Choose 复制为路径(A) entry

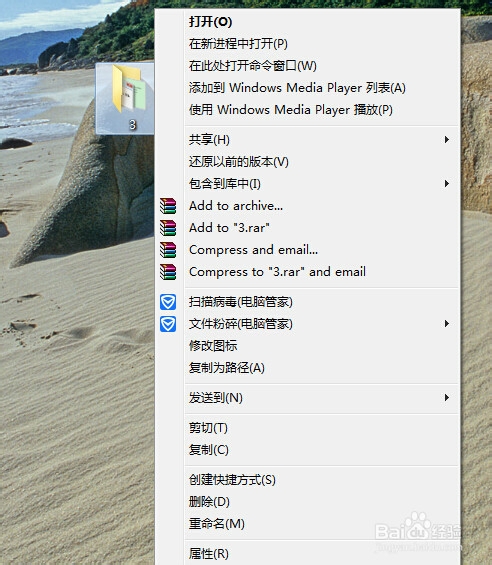[x=308, y=368]
